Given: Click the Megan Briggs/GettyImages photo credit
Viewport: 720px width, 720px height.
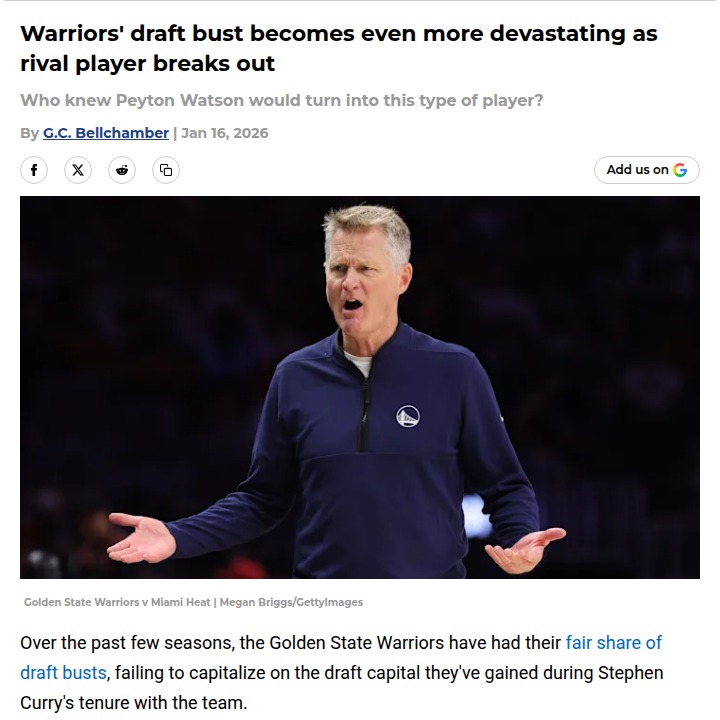Looking at the screenshot, I should pos(291,602).
